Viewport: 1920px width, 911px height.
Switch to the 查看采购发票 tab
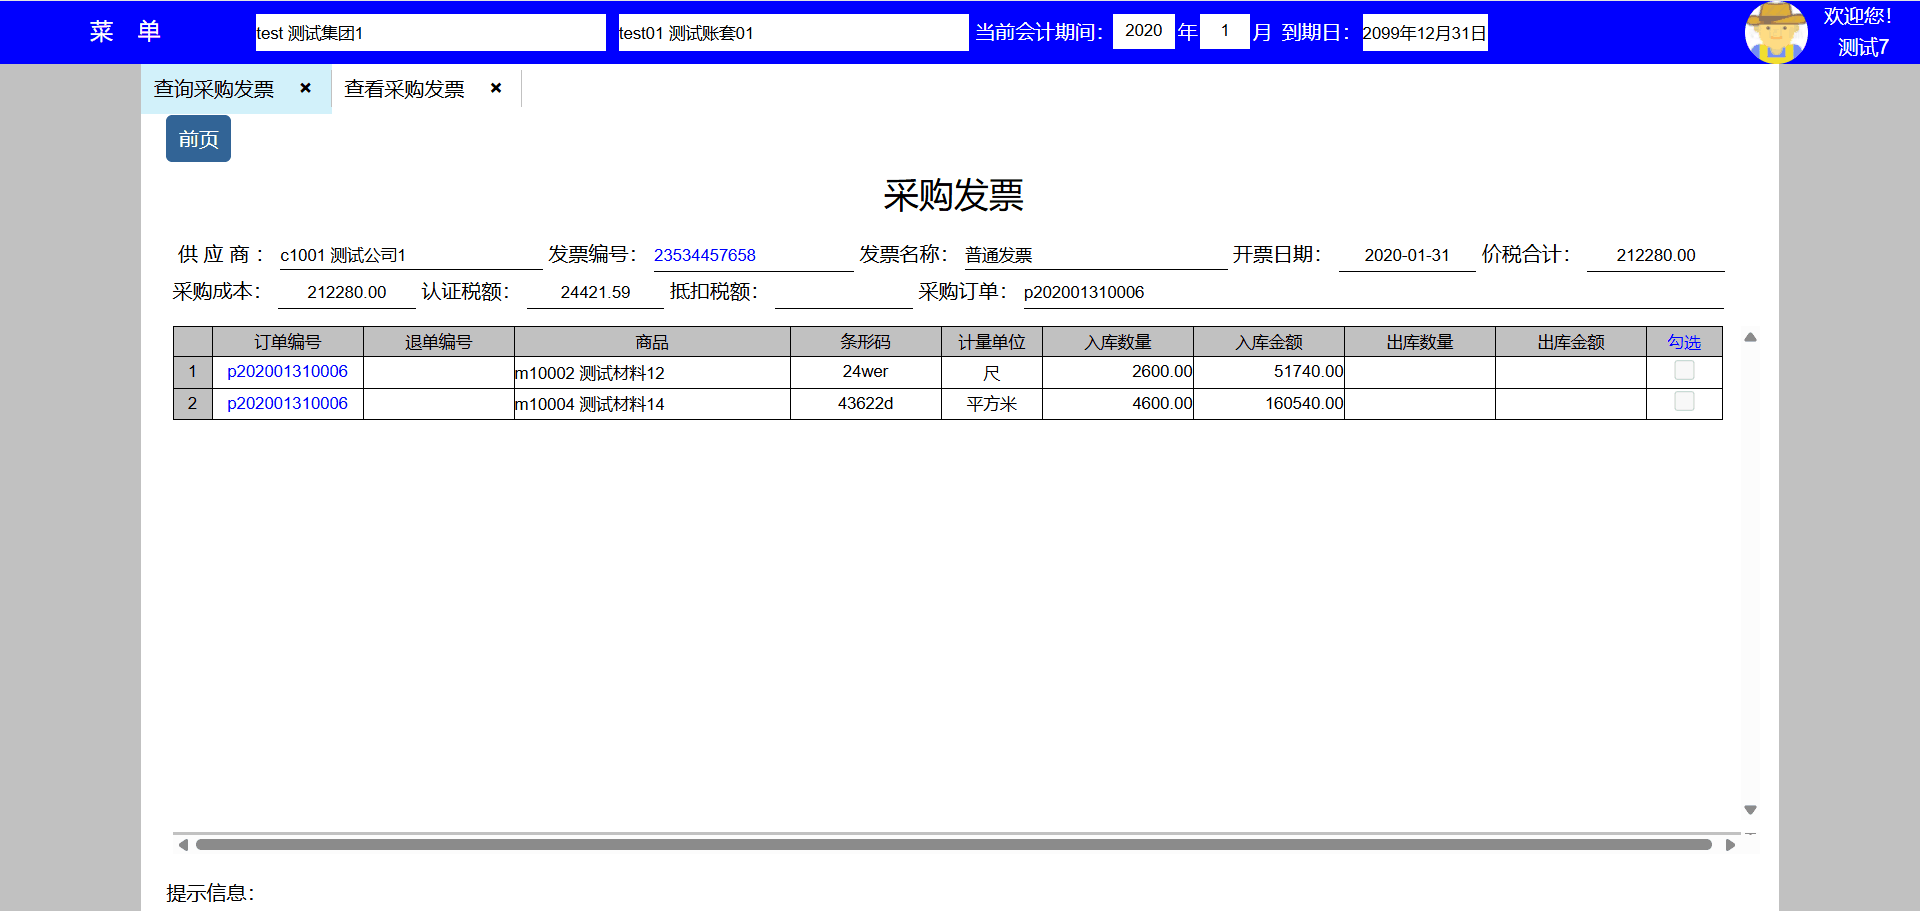point(404,89)
